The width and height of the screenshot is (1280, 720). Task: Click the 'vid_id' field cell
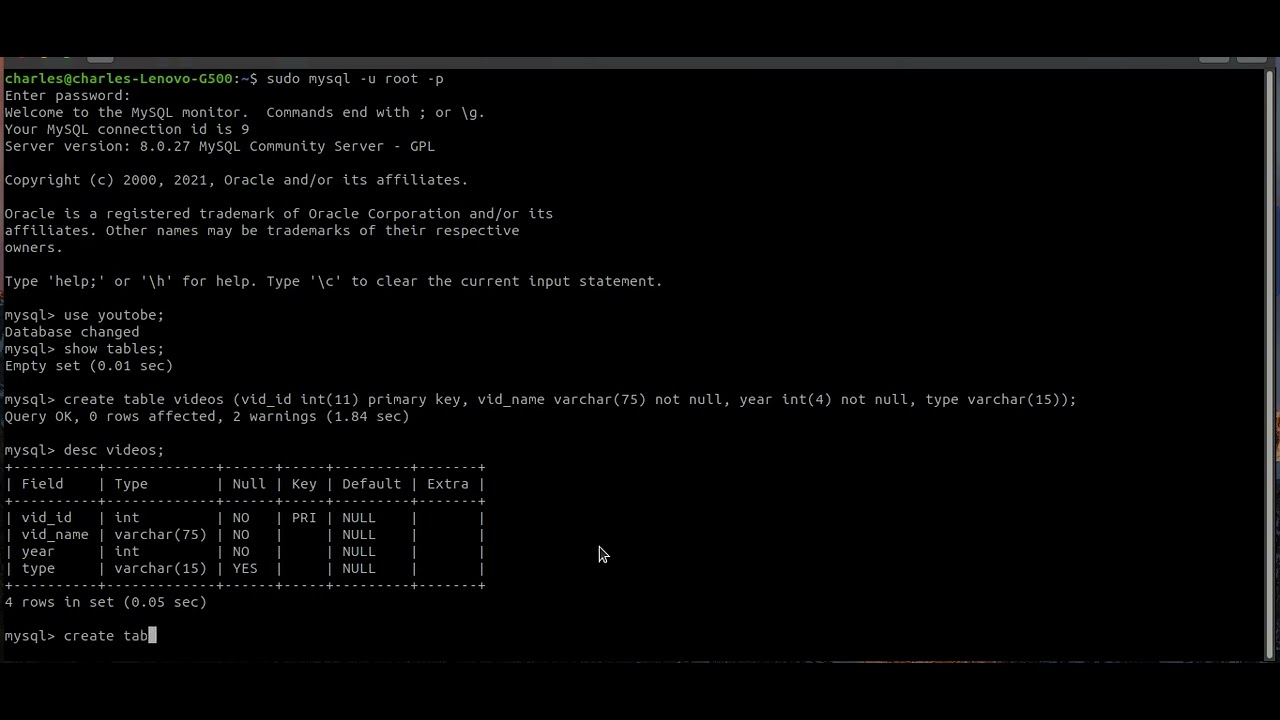46,518
